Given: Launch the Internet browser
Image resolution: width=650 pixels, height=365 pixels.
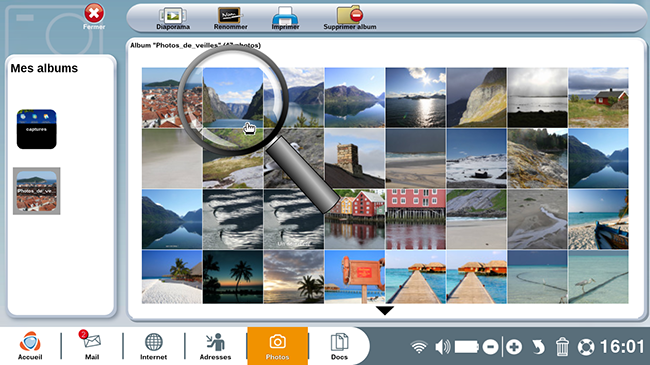Looking at the screenshot, I should [153, 346].
